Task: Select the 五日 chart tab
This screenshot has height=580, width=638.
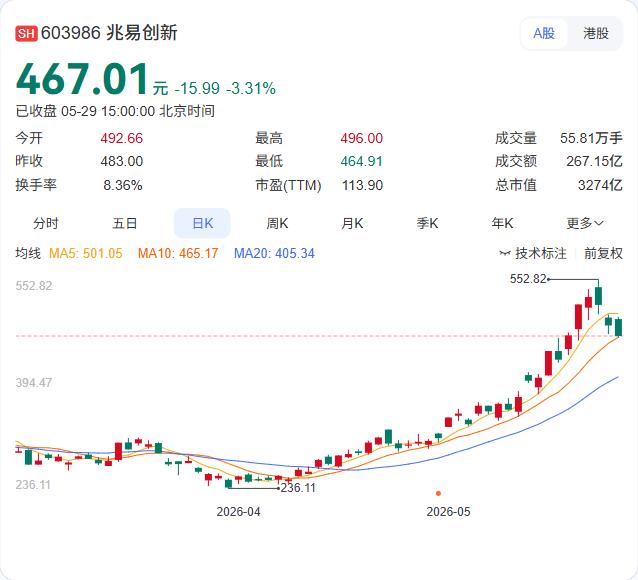Action: pyautogui.click(x=125, y=223)
